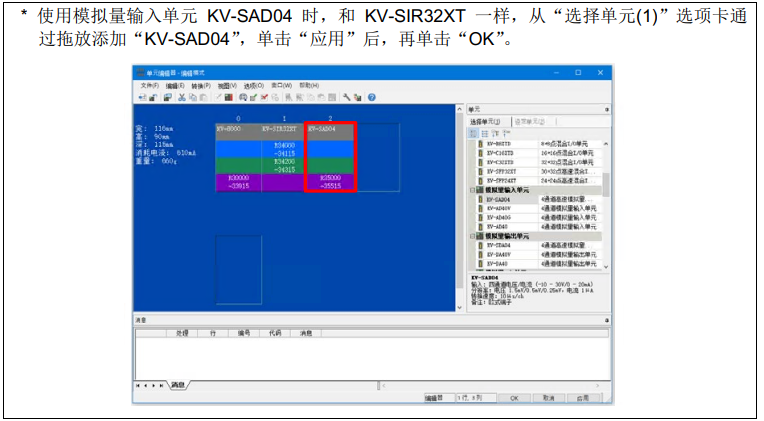Click the Copy toolbar icon

pos(193,97)
